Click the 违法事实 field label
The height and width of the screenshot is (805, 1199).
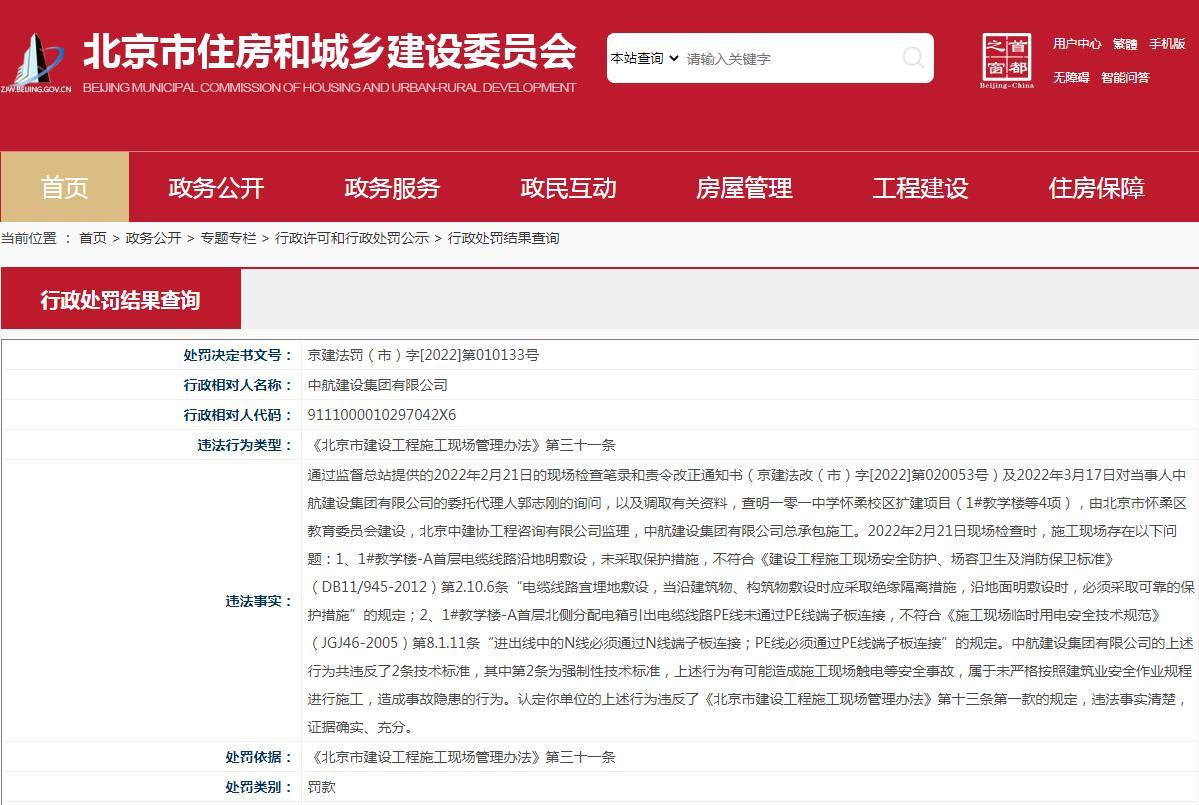click(x=259, y=601)
